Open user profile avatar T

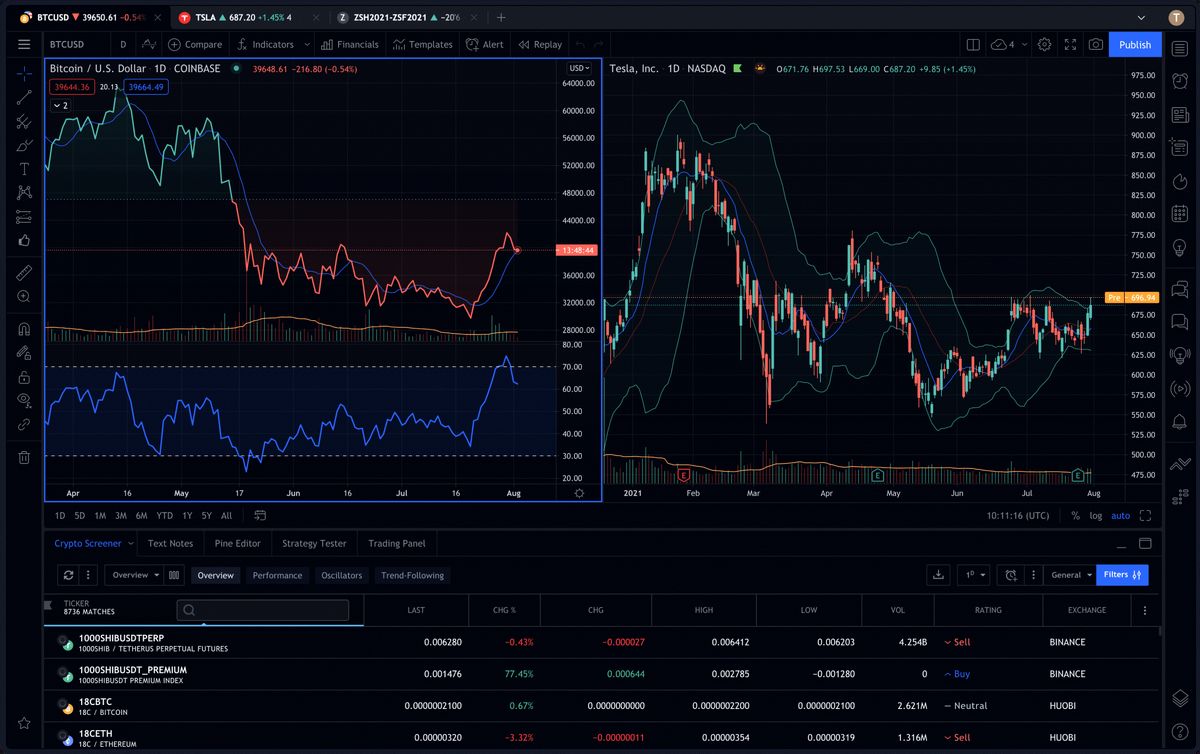[1176, 17]
